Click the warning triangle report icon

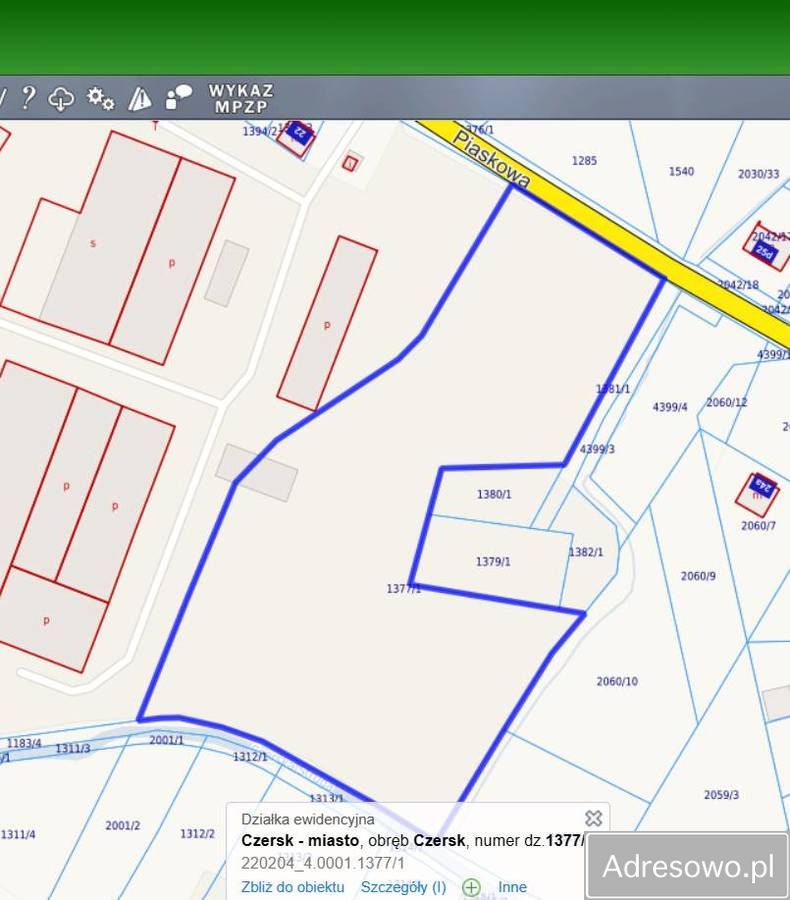[x=140, y=99]
